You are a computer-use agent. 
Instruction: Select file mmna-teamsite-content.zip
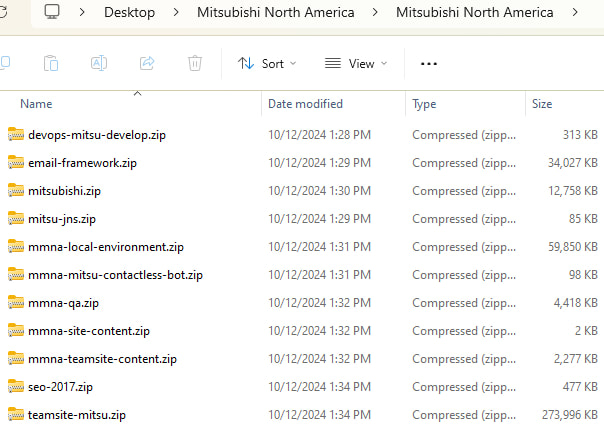pyautogui.click(x=102, y=359)
